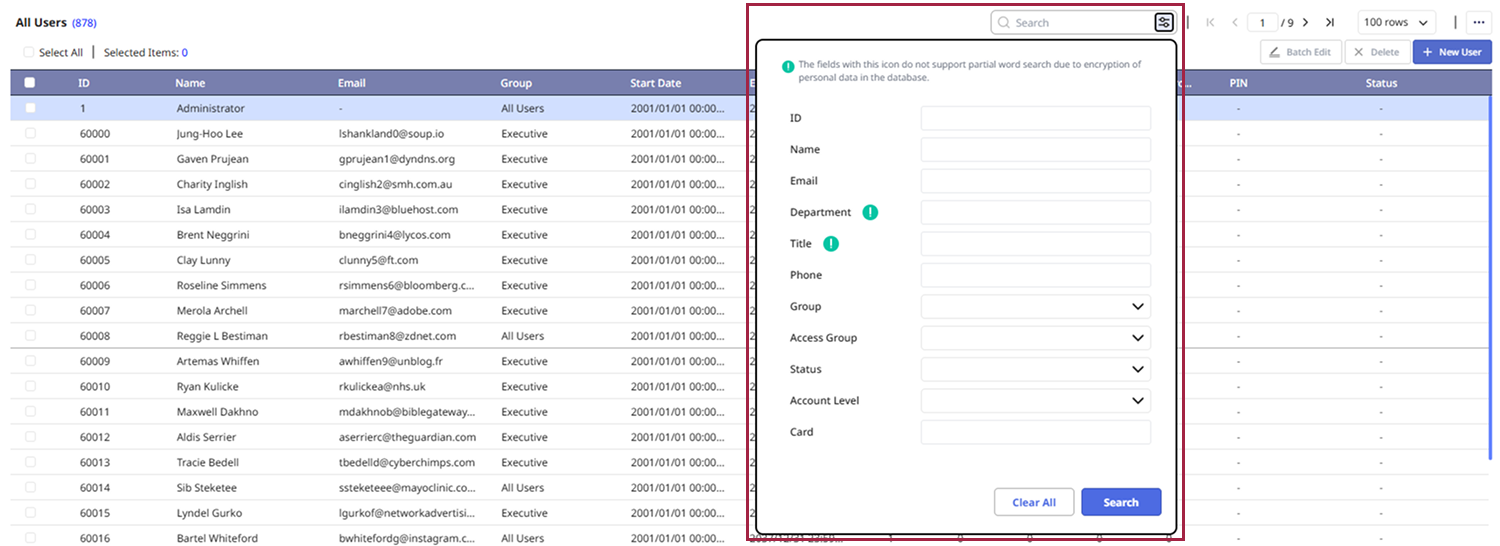
Task: Go to the first page arrow
Action: pyautogui.click(x=1211, y=22)
